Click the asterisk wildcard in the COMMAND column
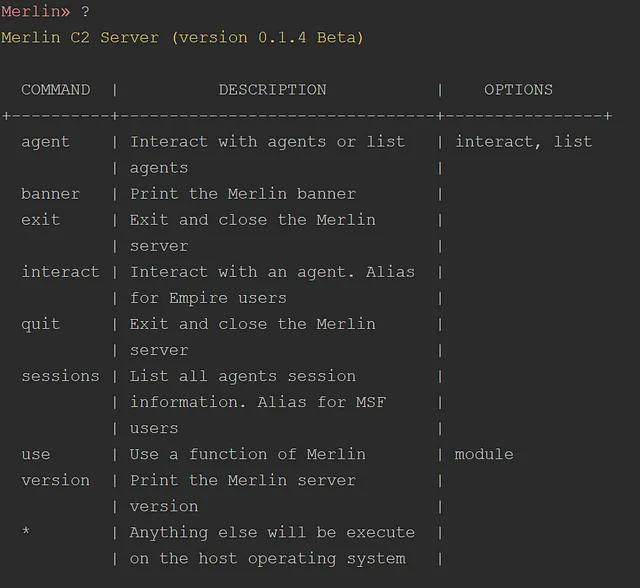Viewport: 640px width, 588px height. coord(26,532)
